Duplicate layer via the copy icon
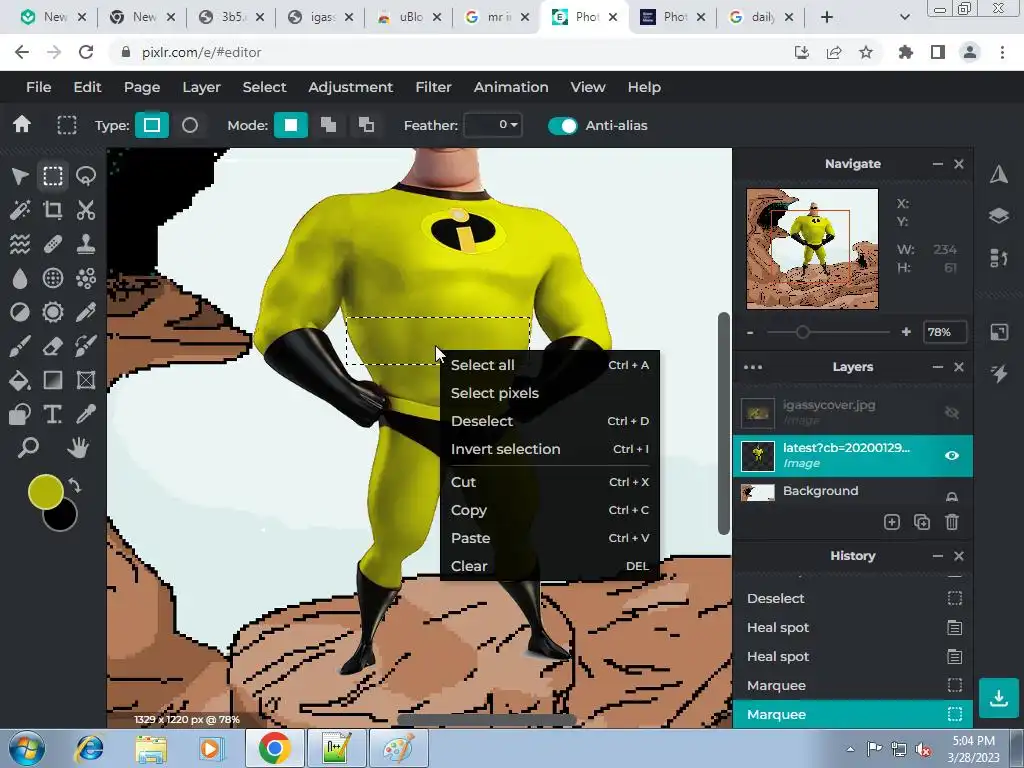This screenshot has width=1024, height=768. pos(922,522)
